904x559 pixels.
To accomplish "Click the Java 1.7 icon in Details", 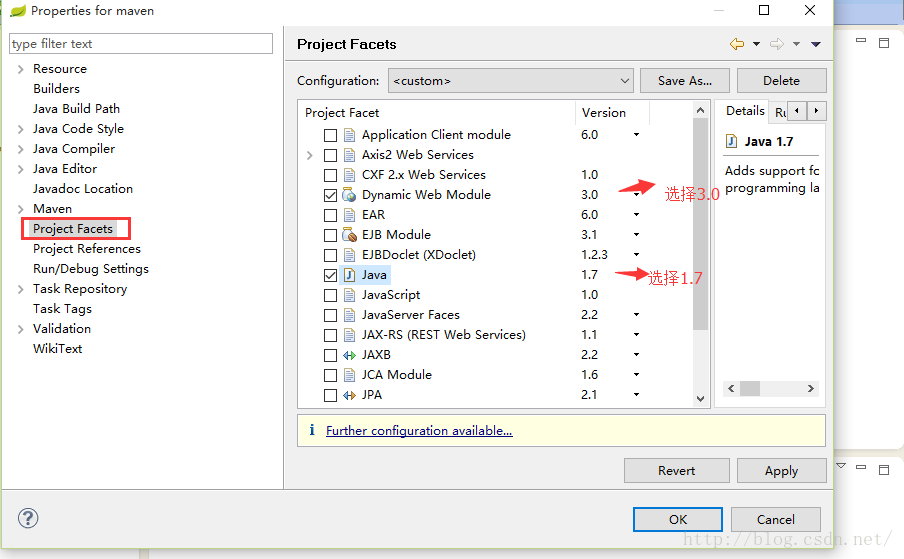I will pyautogui.click(x=731, y=141).
